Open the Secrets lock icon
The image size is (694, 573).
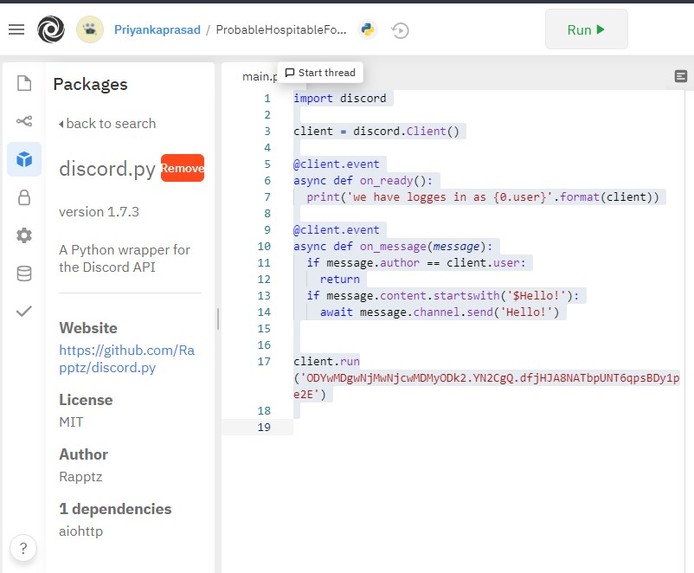pos(24,197)
